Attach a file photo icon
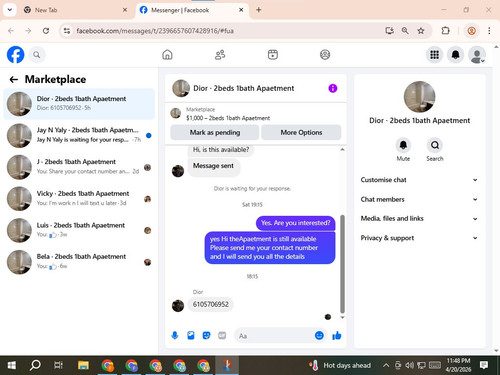500x375 pixels. [191, 335]
